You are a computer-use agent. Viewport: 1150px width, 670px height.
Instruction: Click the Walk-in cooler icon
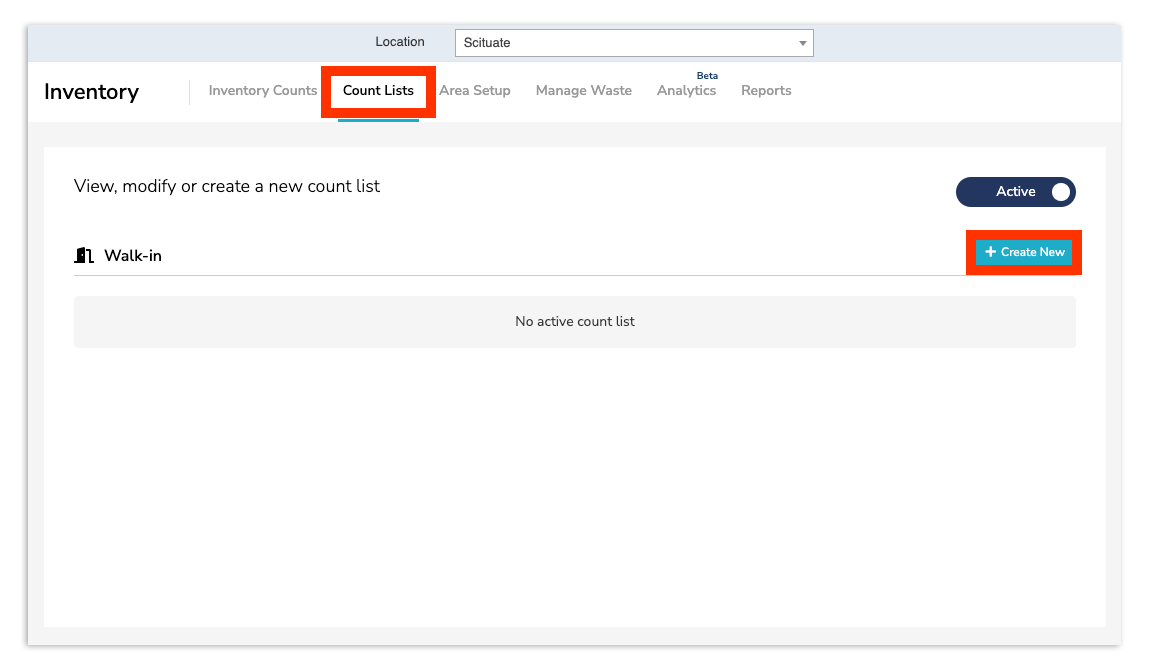[x=83, y=255]
